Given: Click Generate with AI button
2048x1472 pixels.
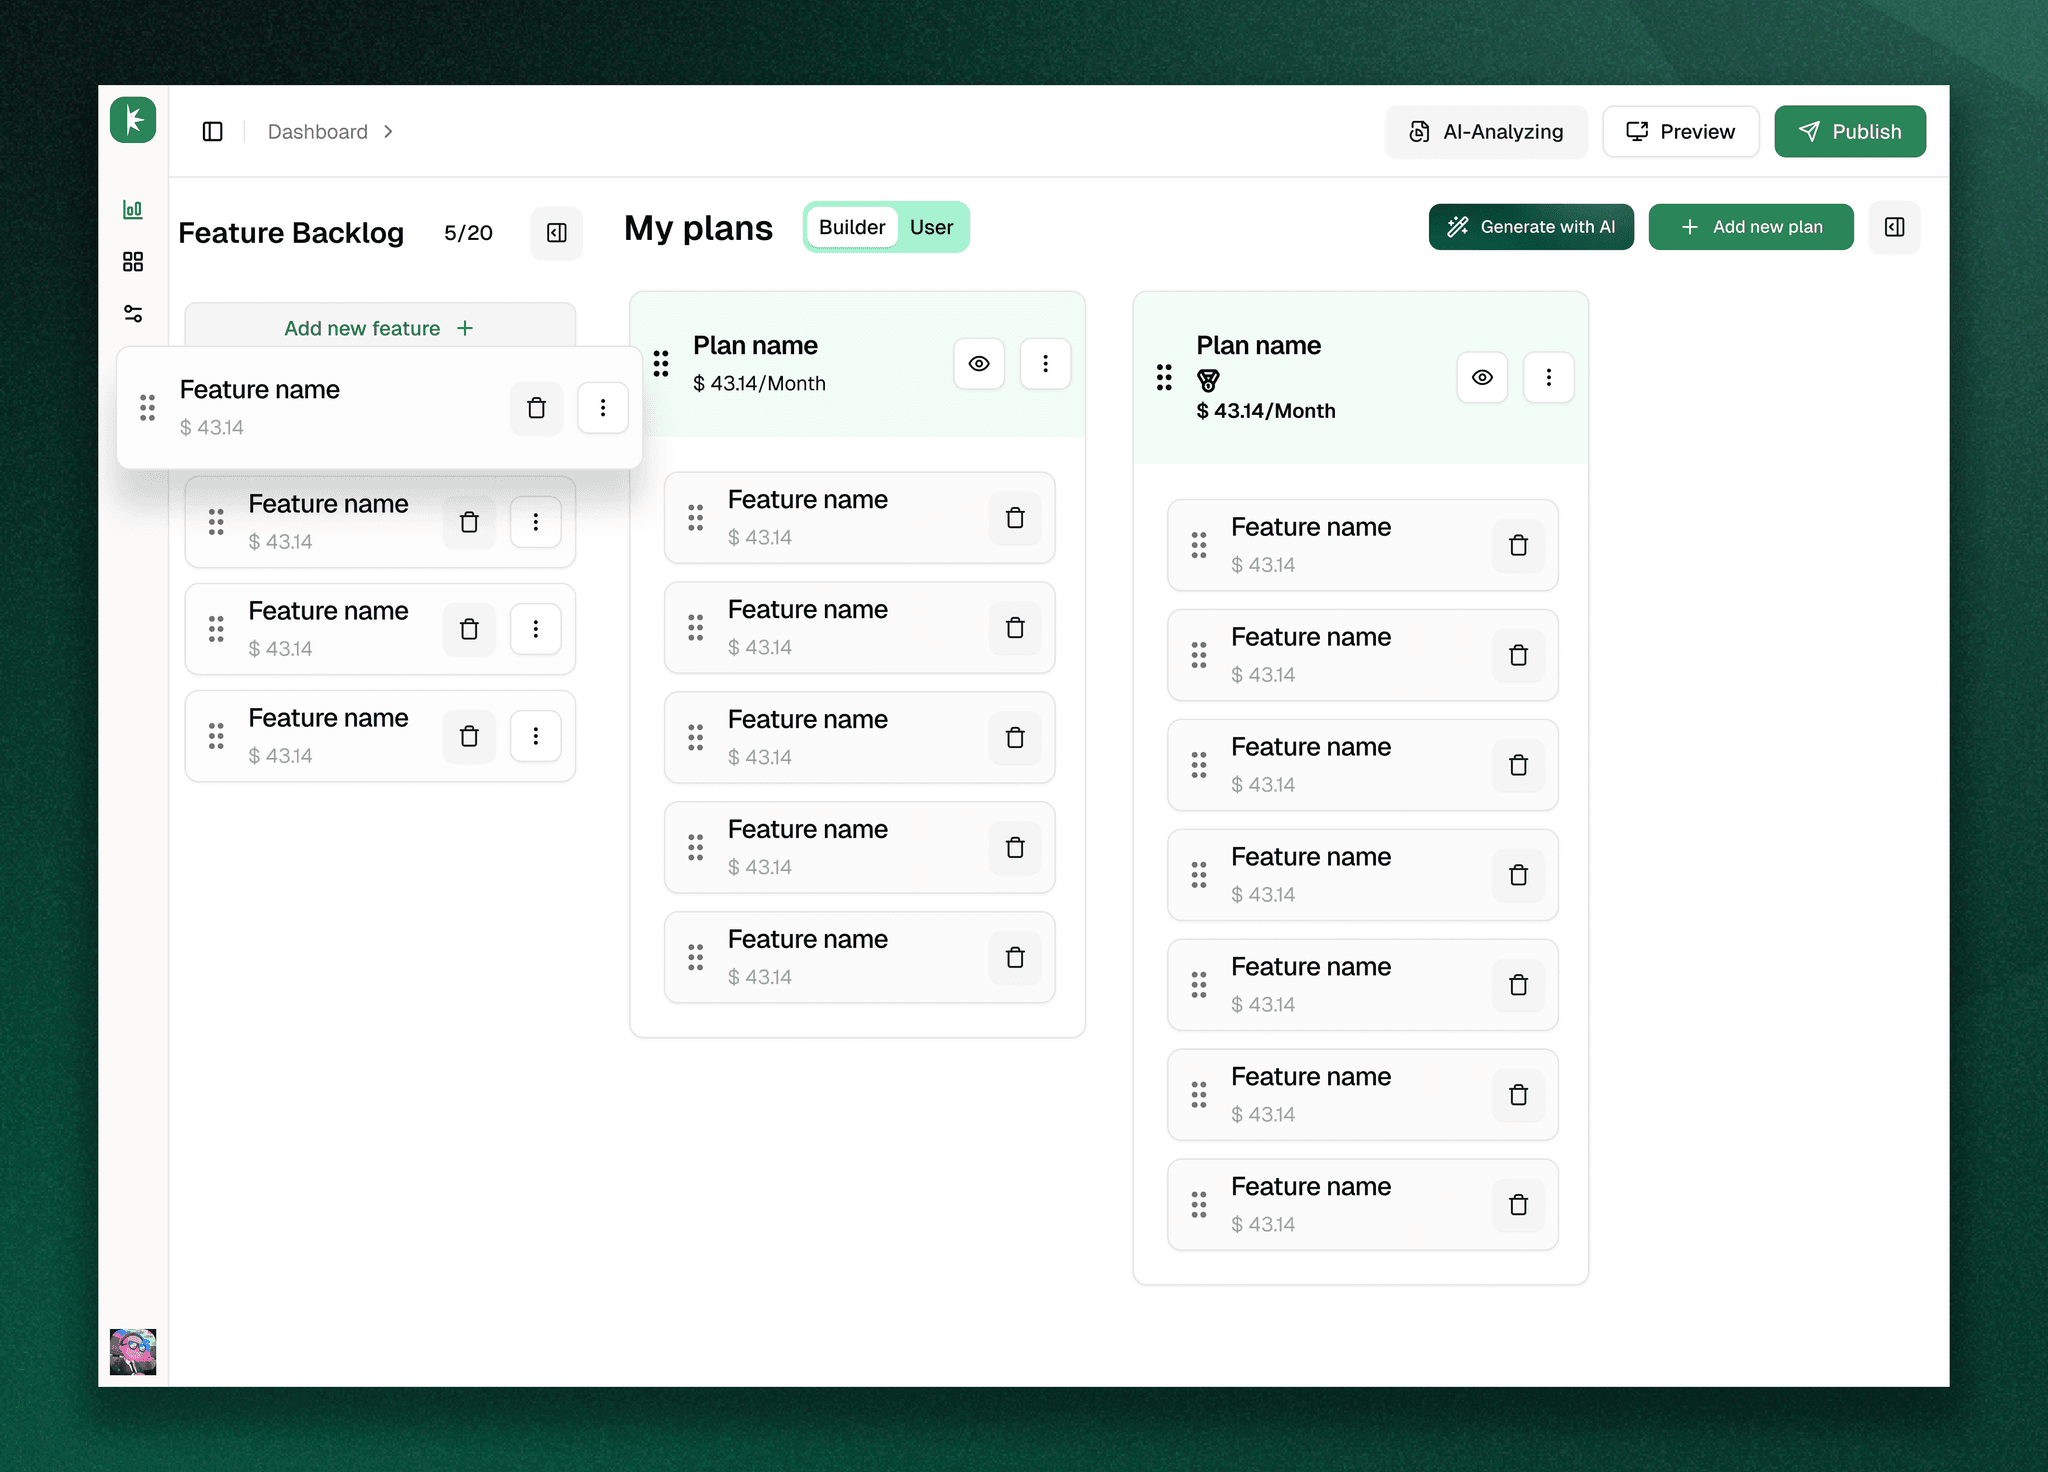Looking at the screenshot, I should (x=1531, y=227).
